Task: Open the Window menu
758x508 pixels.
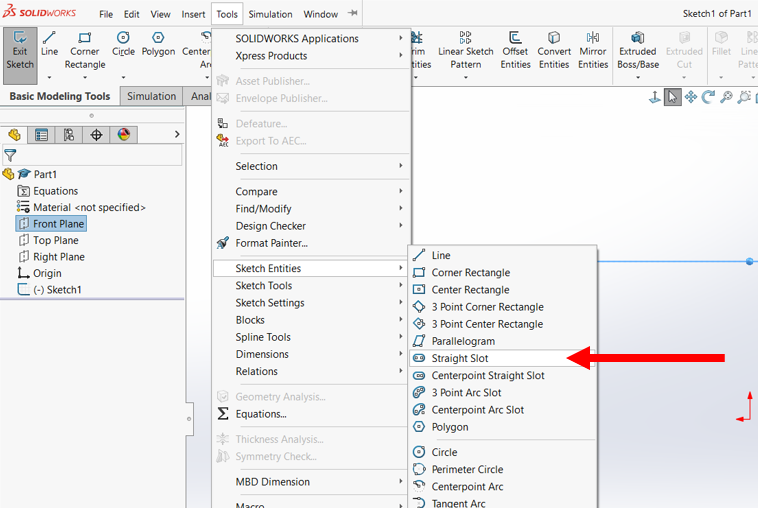Action: click(x=320, y=15)
